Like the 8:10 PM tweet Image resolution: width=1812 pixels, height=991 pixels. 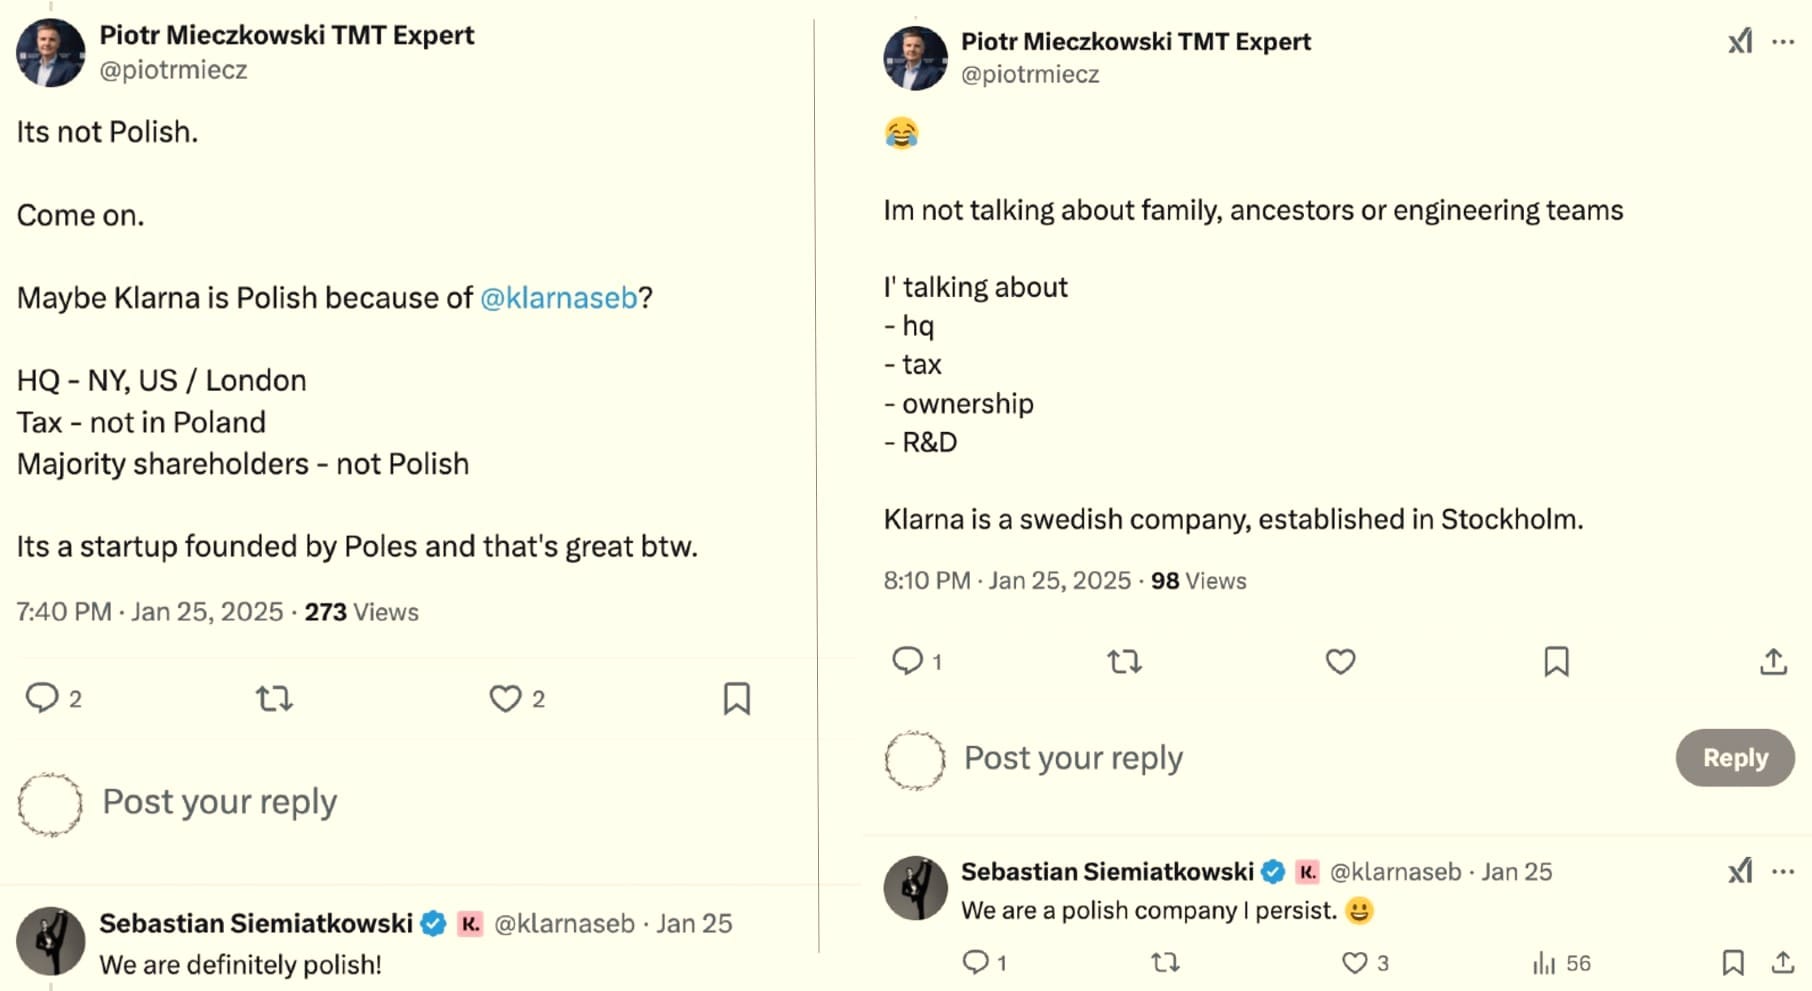tap(1340, 660)
